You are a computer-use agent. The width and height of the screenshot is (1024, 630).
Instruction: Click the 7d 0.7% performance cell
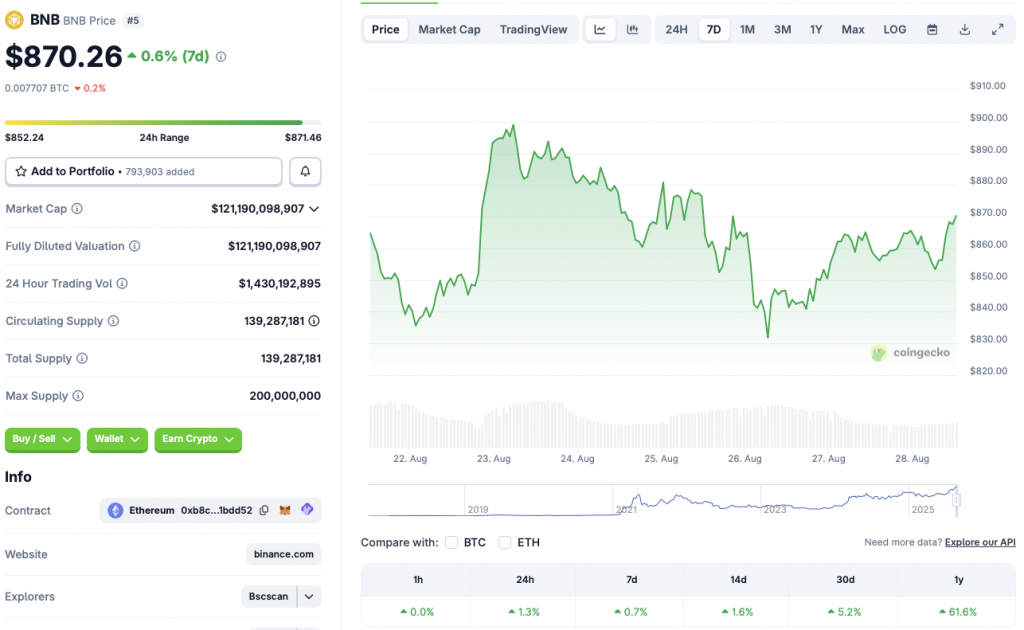(632, 612)
